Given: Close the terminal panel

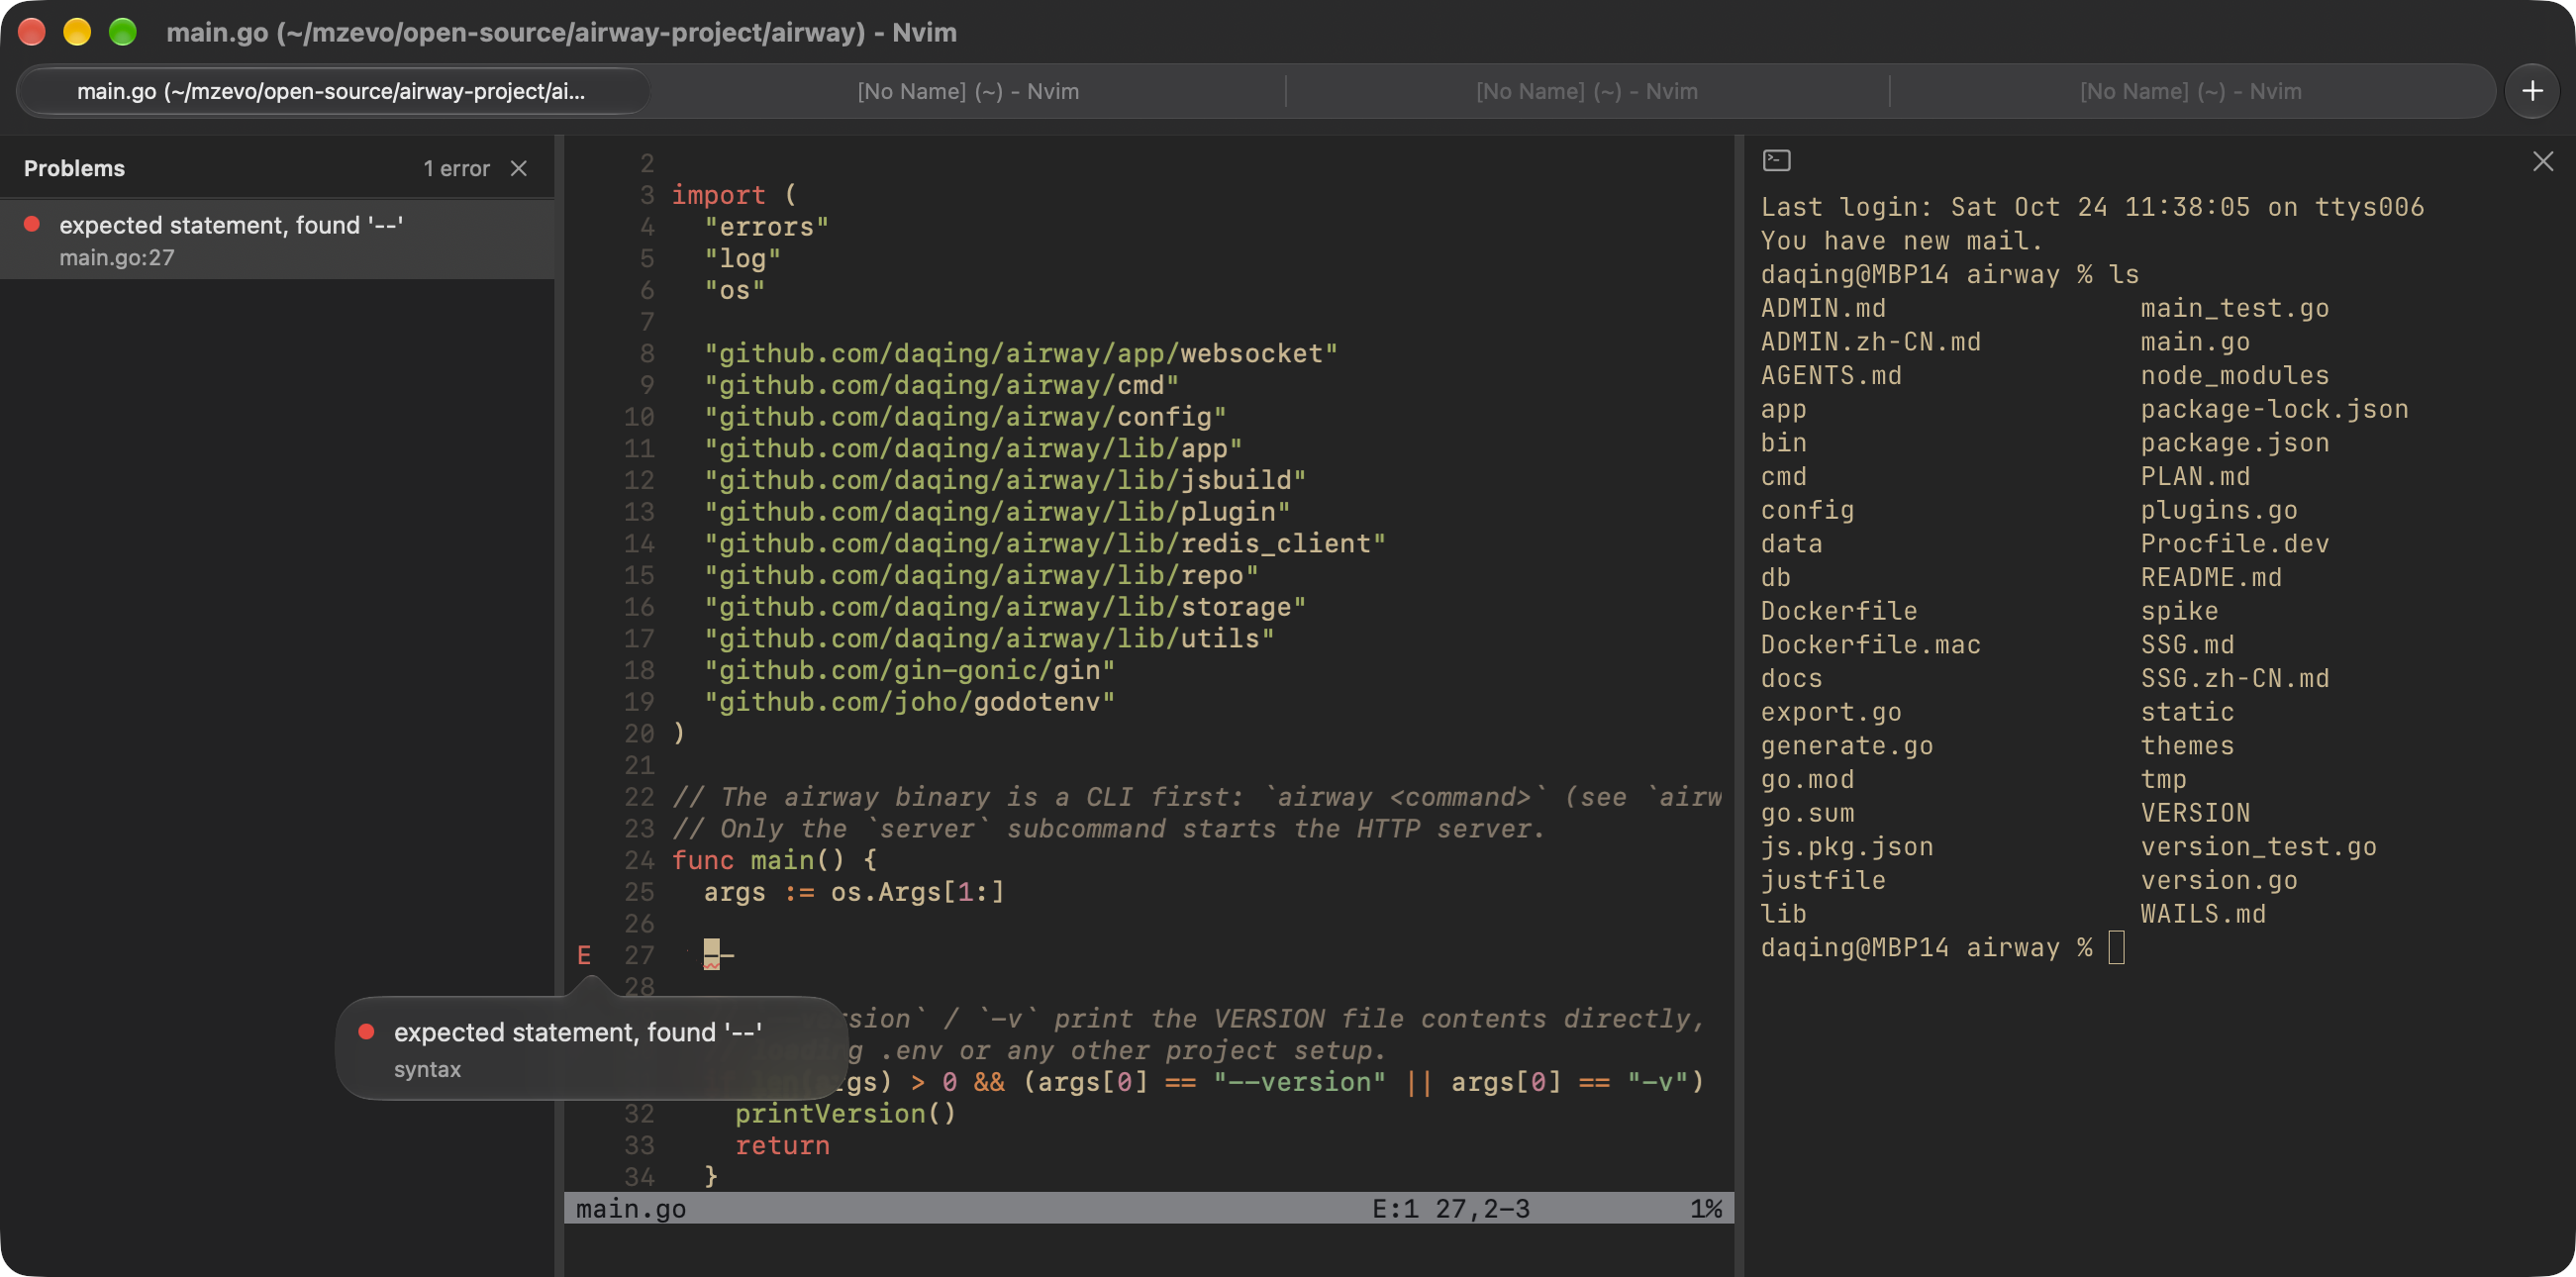Looking at the screenshot, I should point(2543,161).
